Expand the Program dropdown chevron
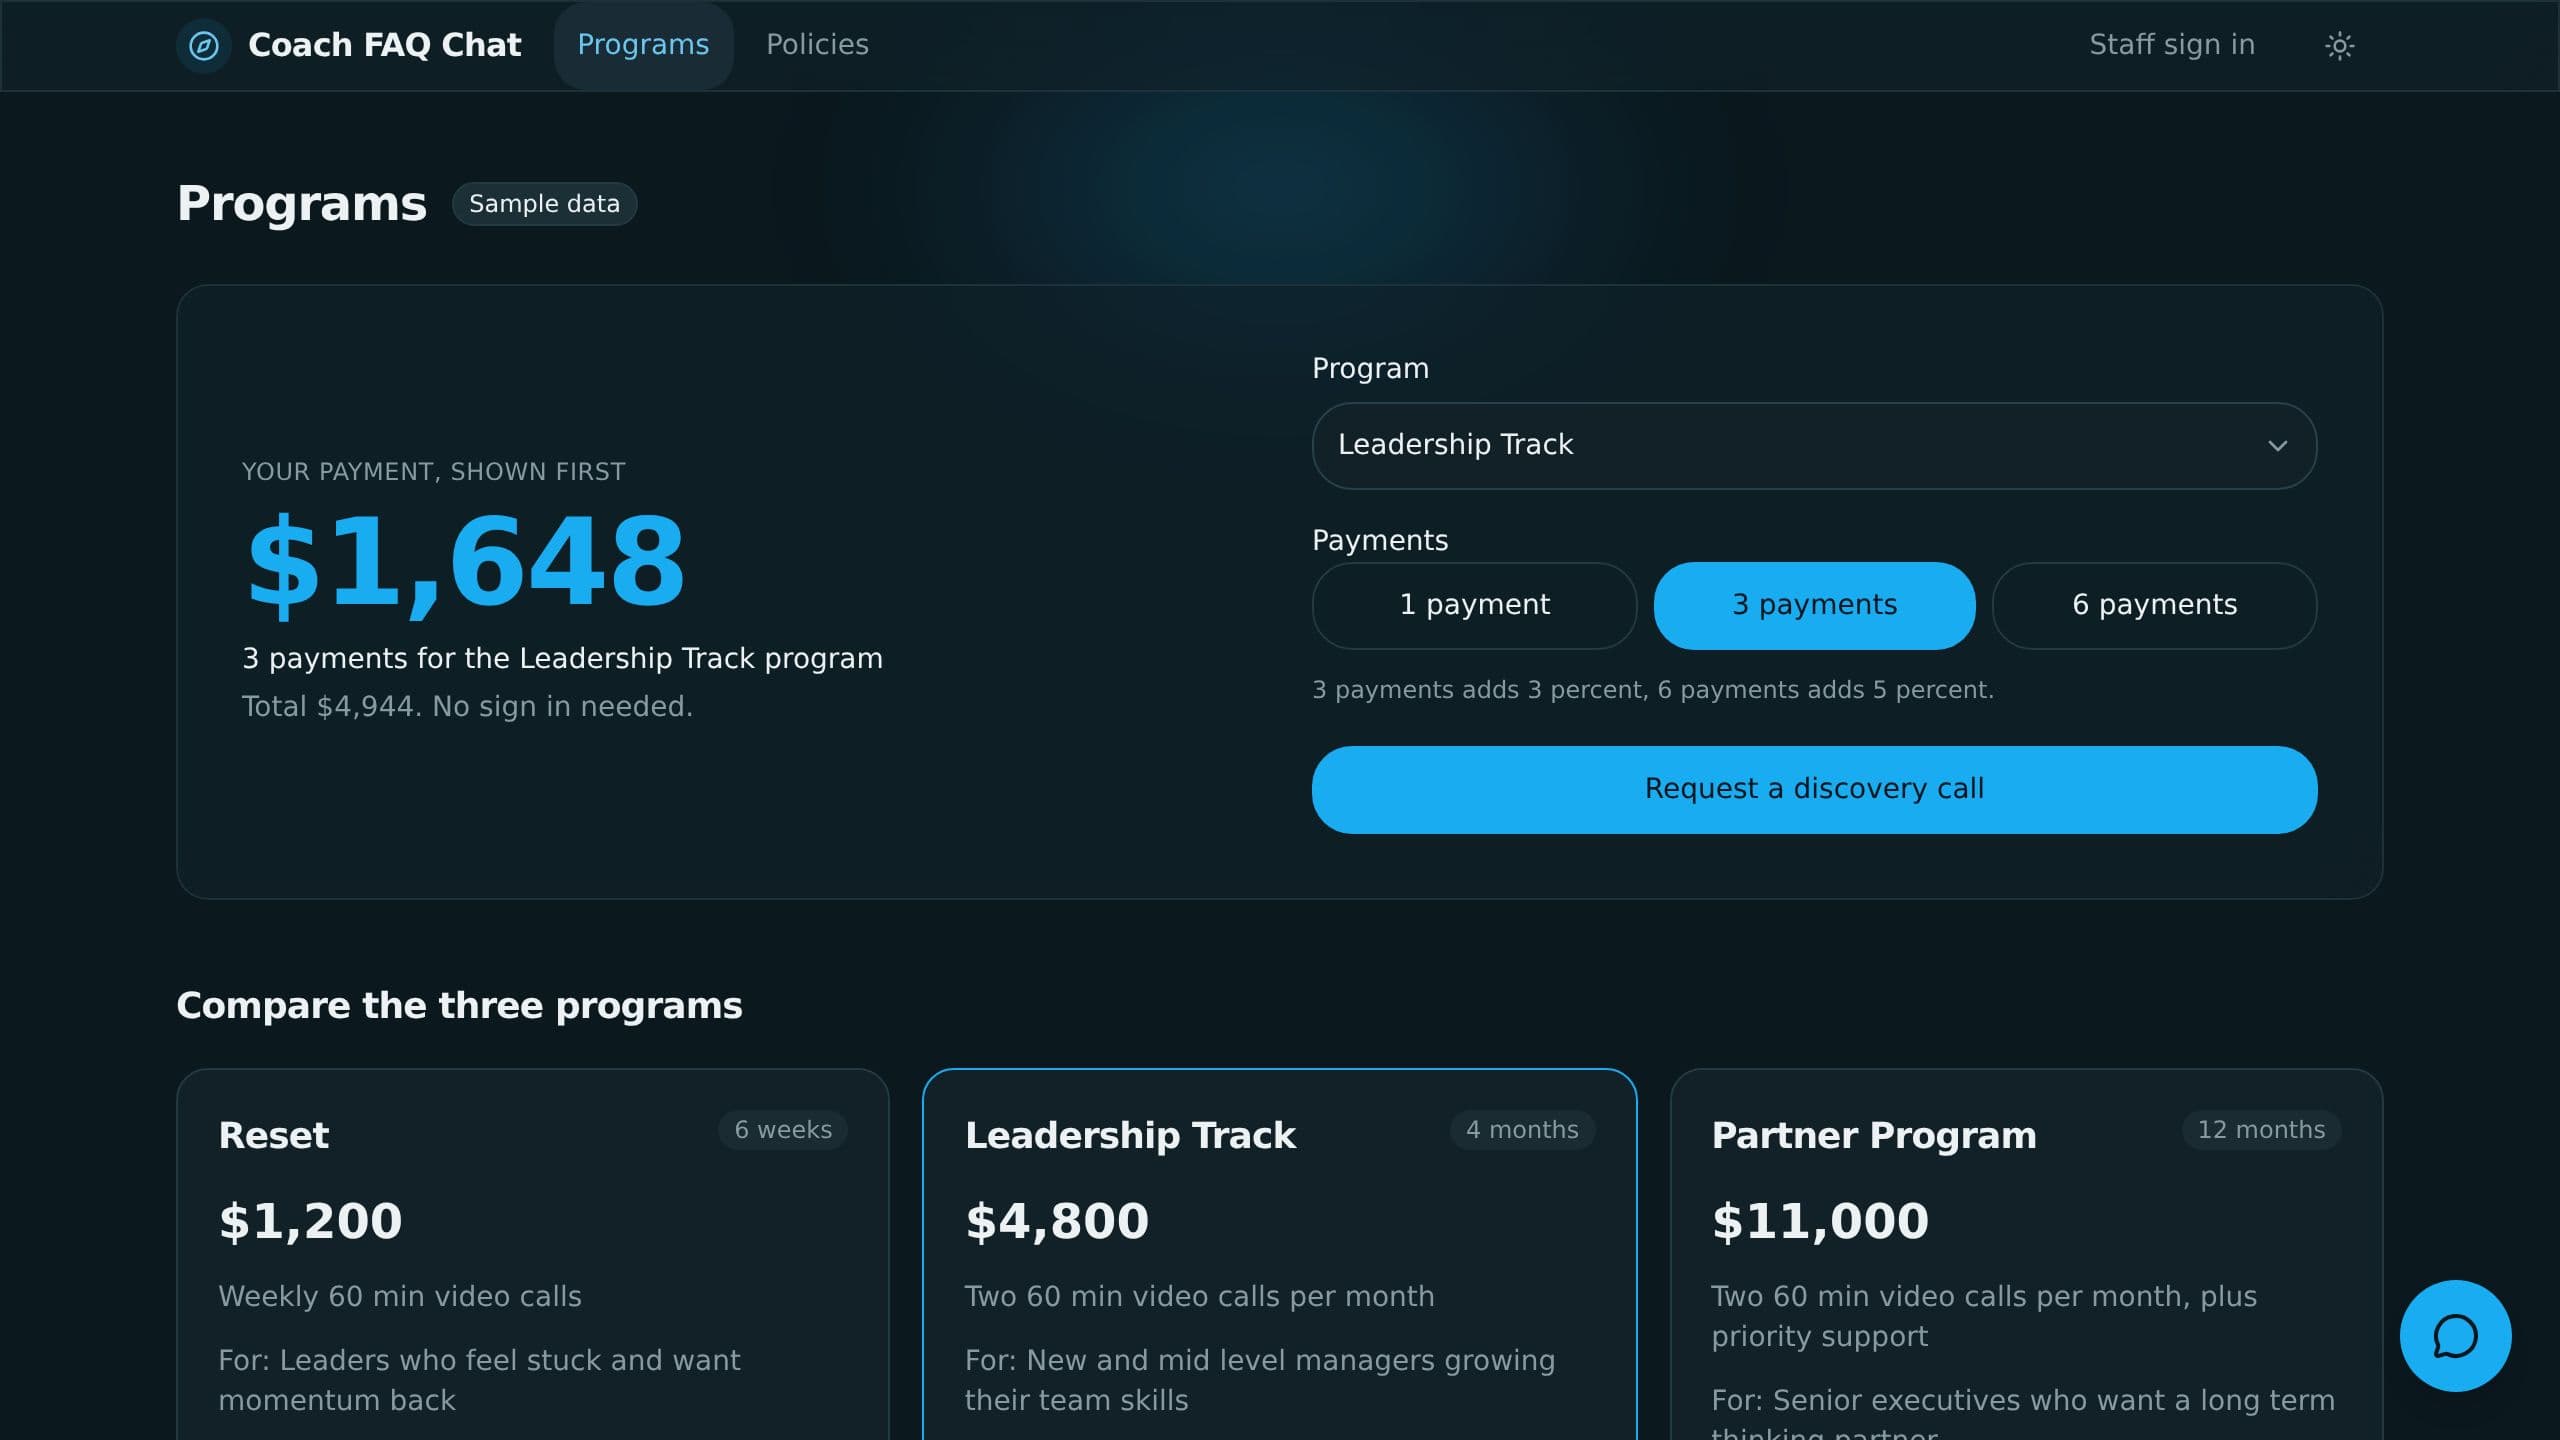 [x=2277, y=446]
